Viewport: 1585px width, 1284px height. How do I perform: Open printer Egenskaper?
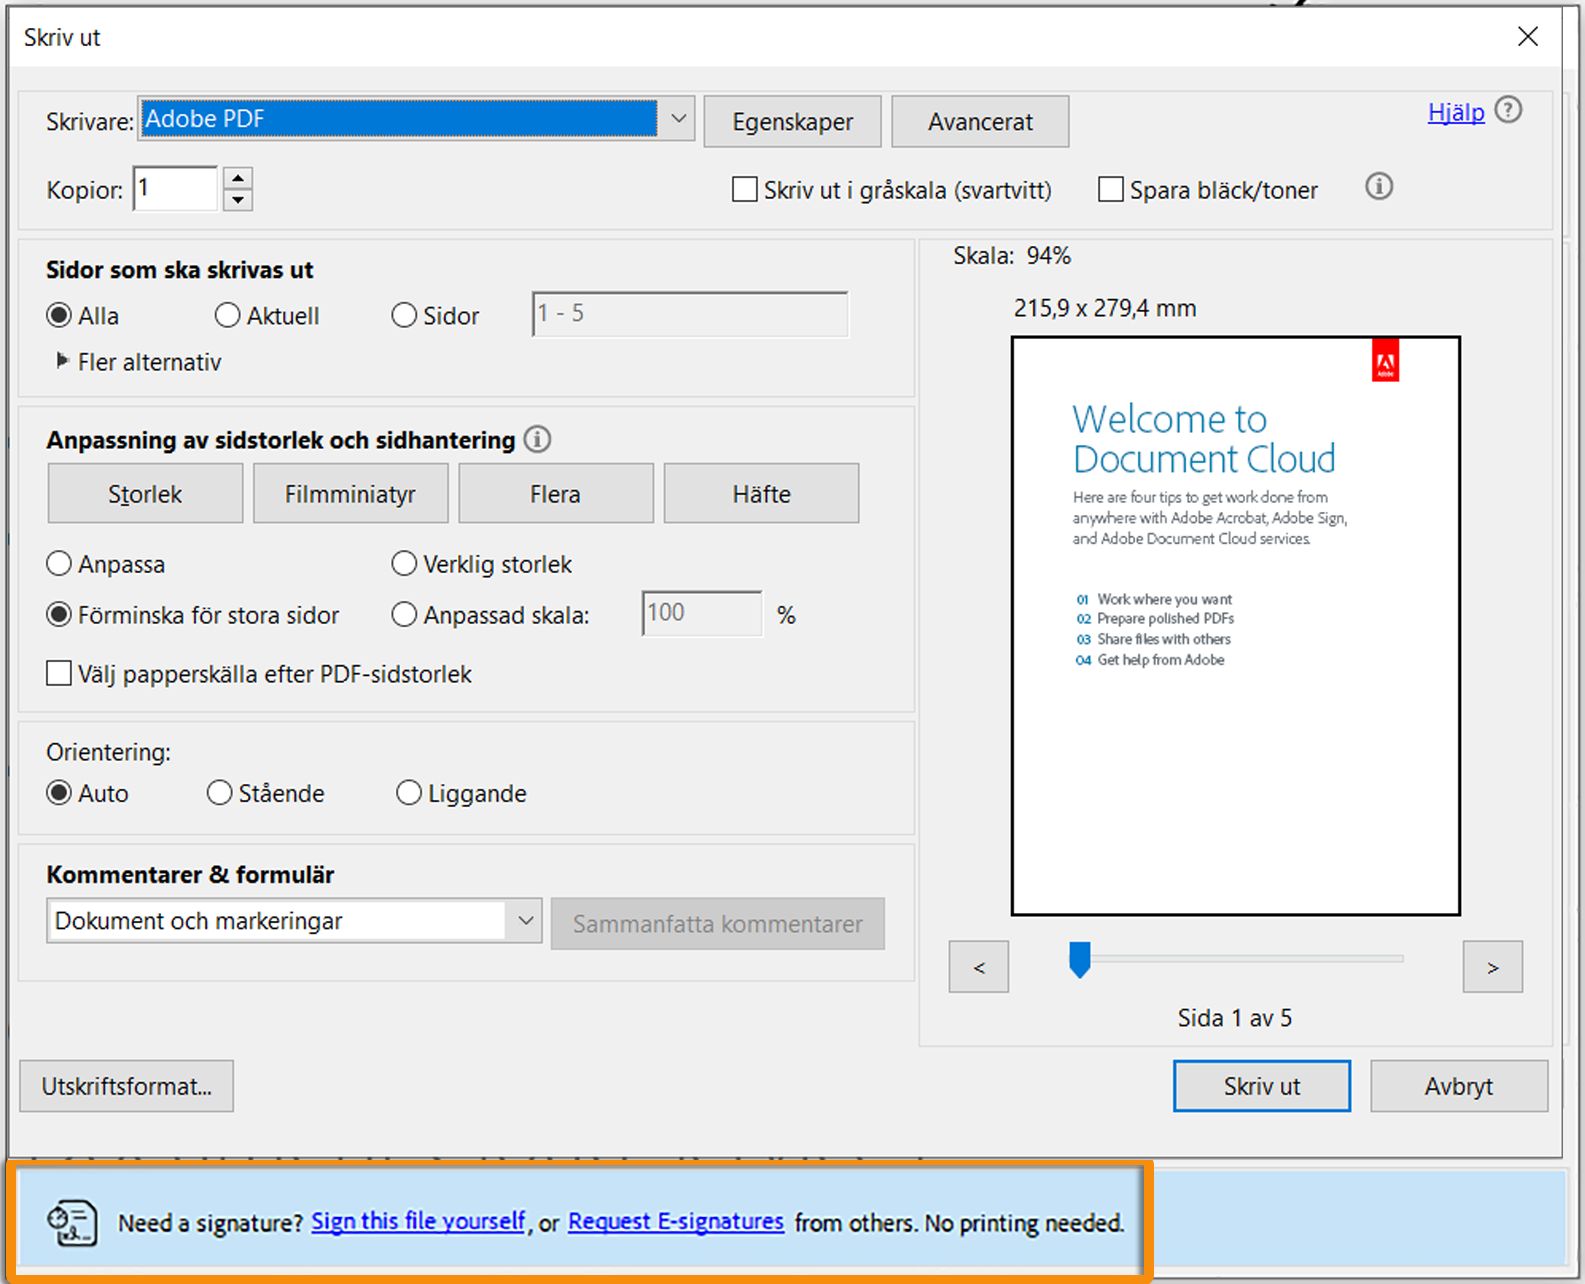[792, 121]
